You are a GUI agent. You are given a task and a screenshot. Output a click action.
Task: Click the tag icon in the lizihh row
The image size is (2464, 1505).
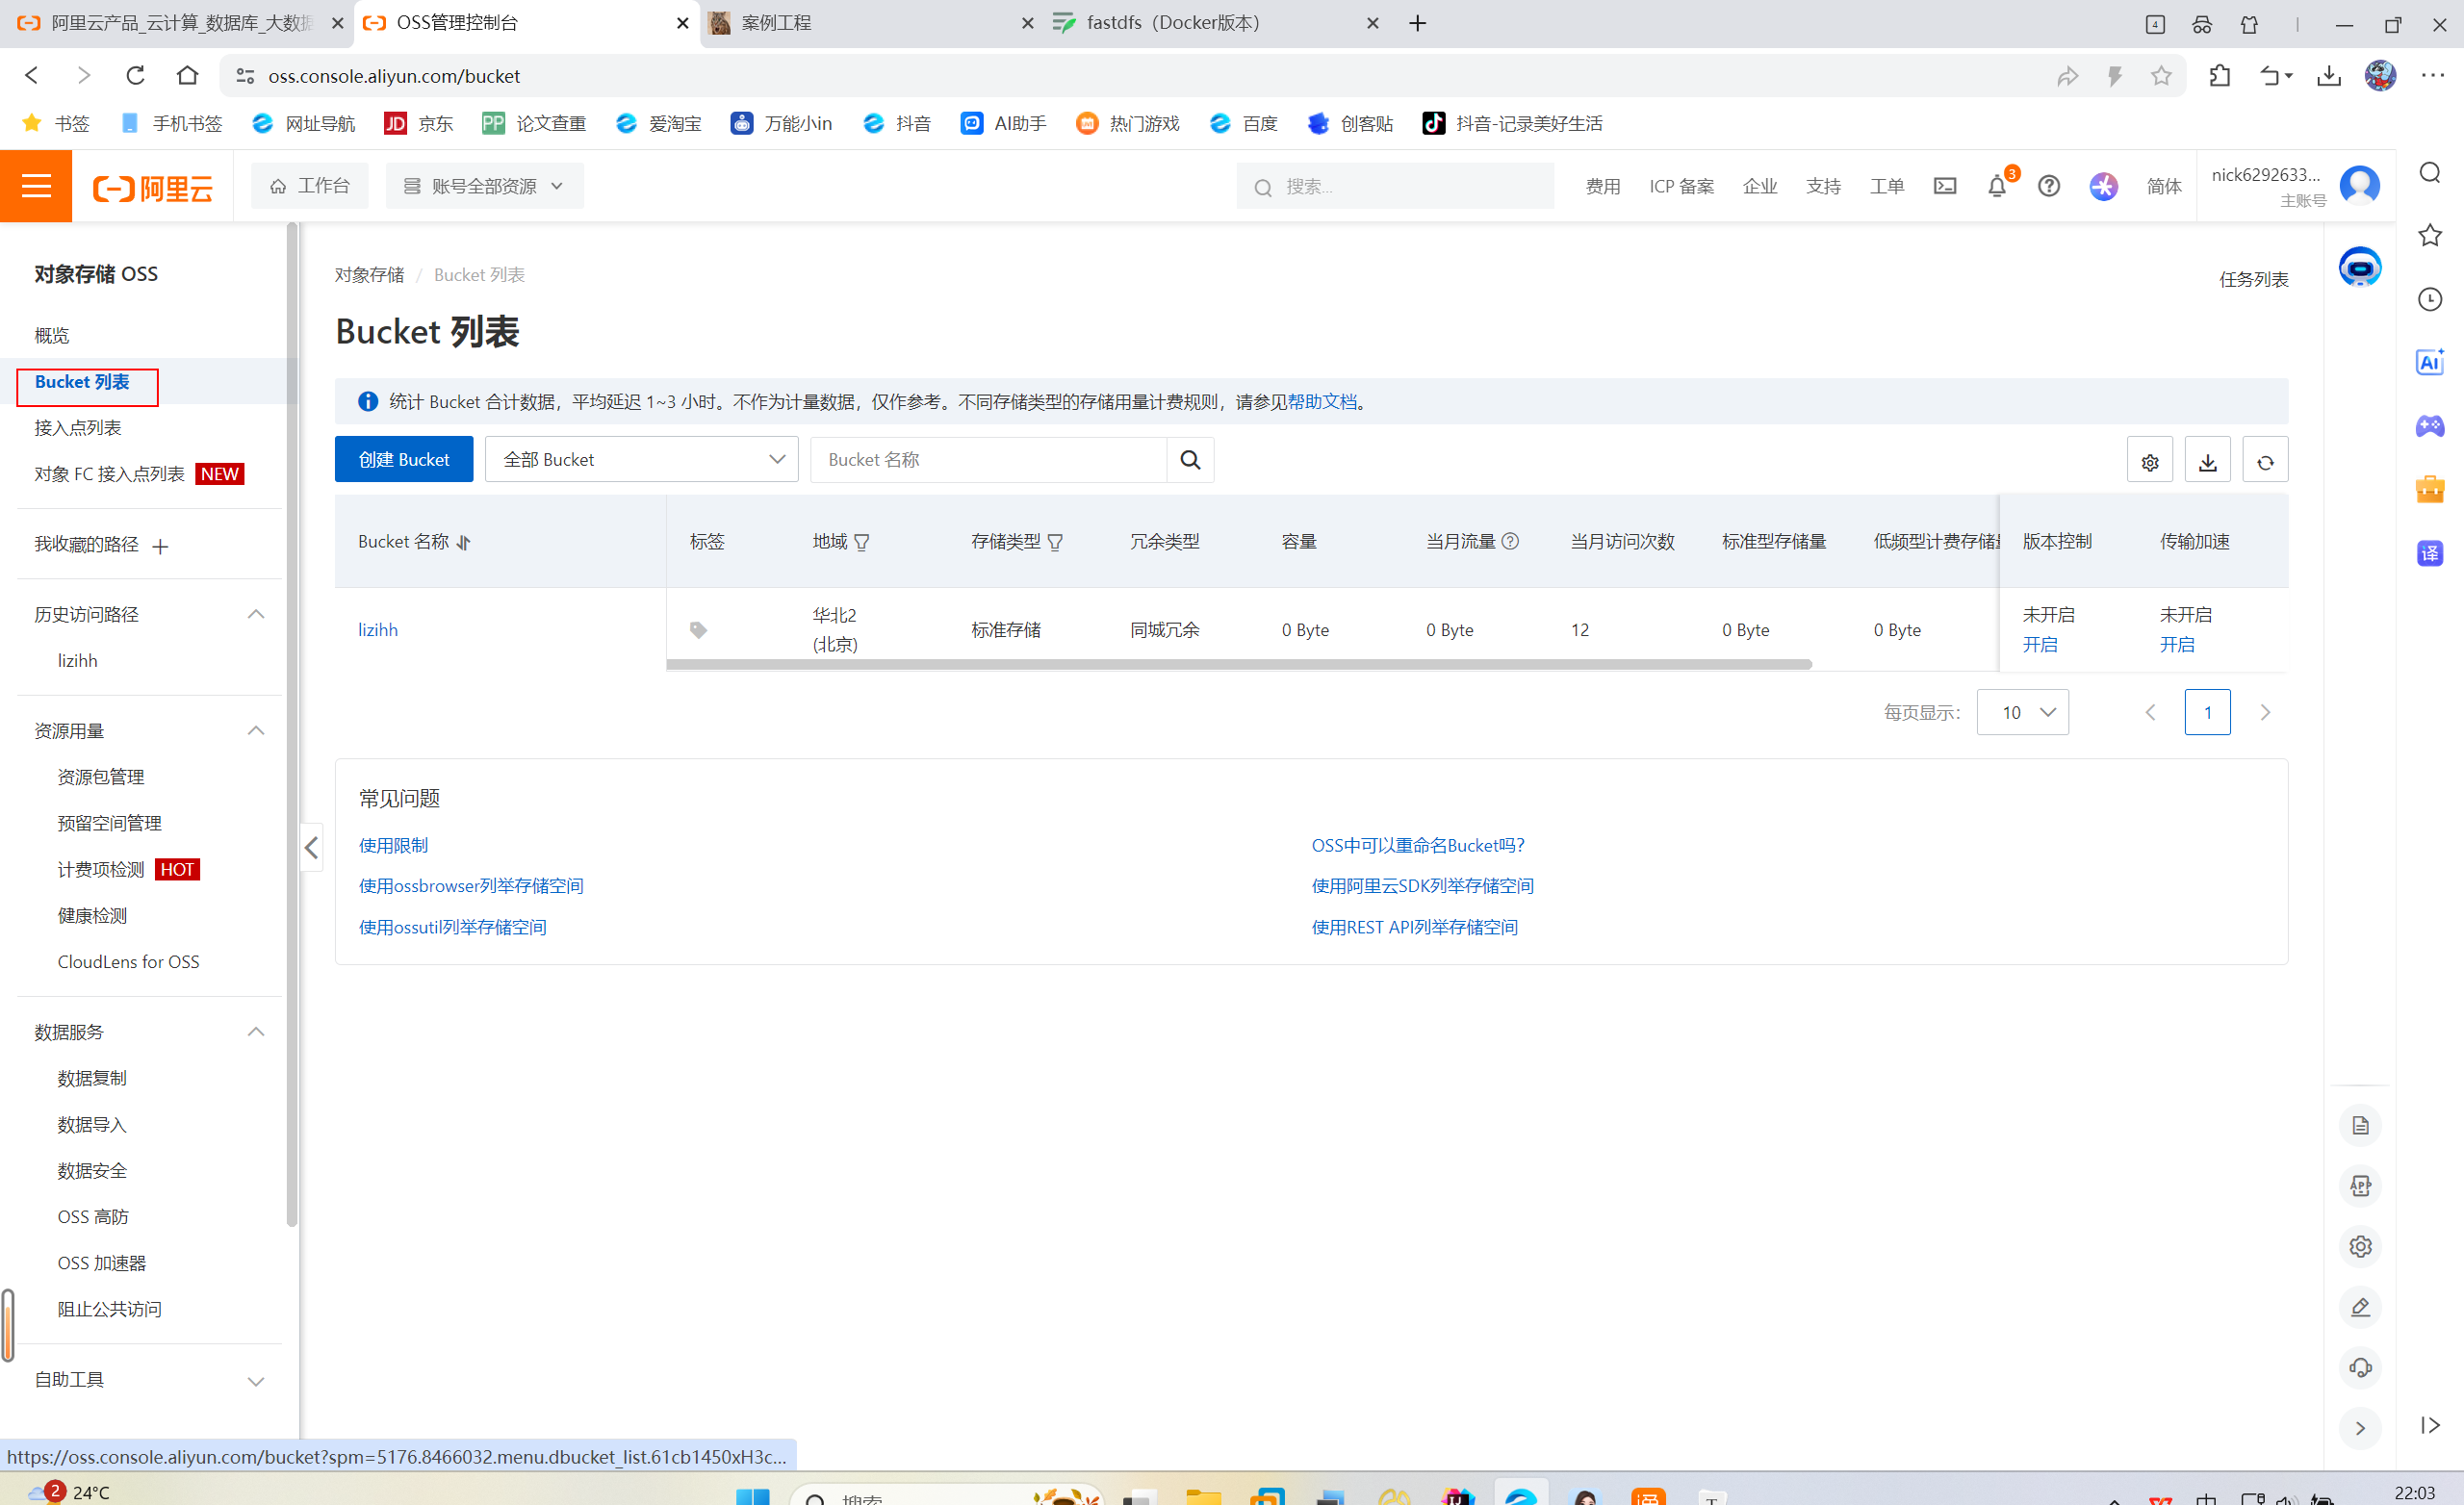pyautogui.click(x=698, y=630)
